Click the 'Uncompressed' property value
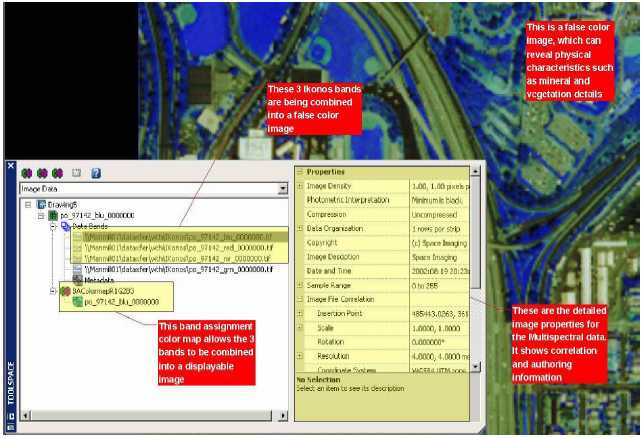Viewport: 642px width, 438px height. click(x=434, y=215)
